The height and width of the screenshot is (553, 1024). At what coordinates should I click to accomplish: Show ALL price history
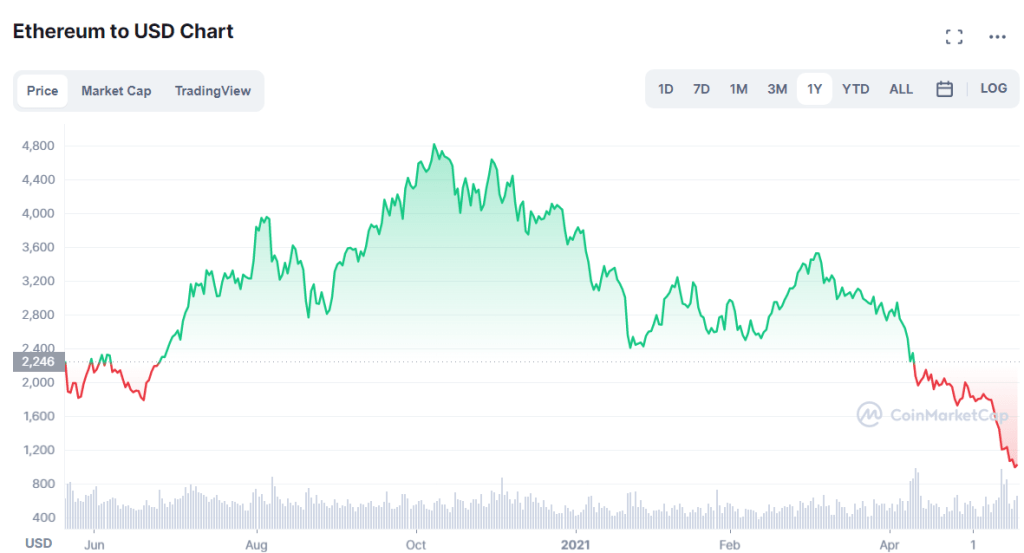click(x=901, y=89)
